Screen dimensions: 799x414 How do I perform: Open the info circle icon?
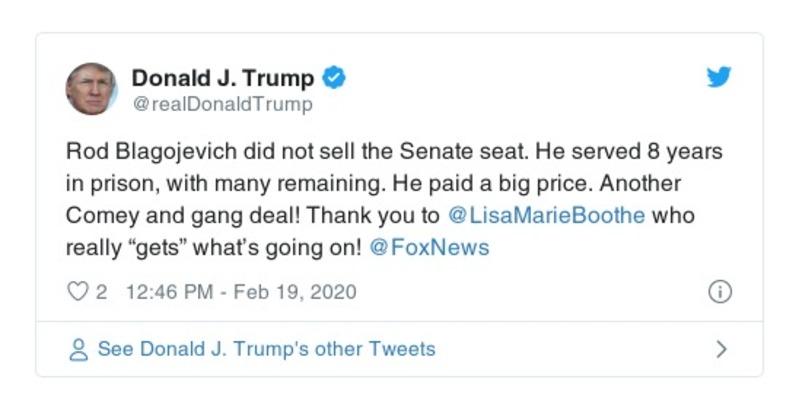pyautogui.click(x=719, y=292)
